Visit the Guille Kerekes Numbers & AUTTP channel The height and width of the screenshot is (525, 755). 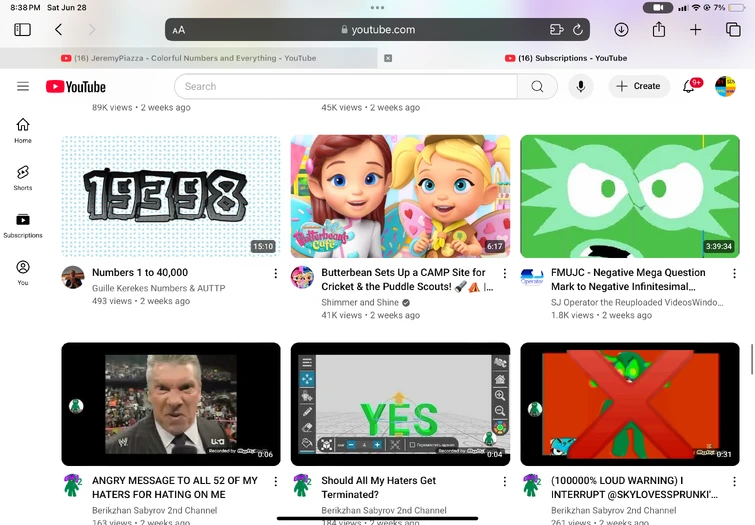tap(158, 288)
